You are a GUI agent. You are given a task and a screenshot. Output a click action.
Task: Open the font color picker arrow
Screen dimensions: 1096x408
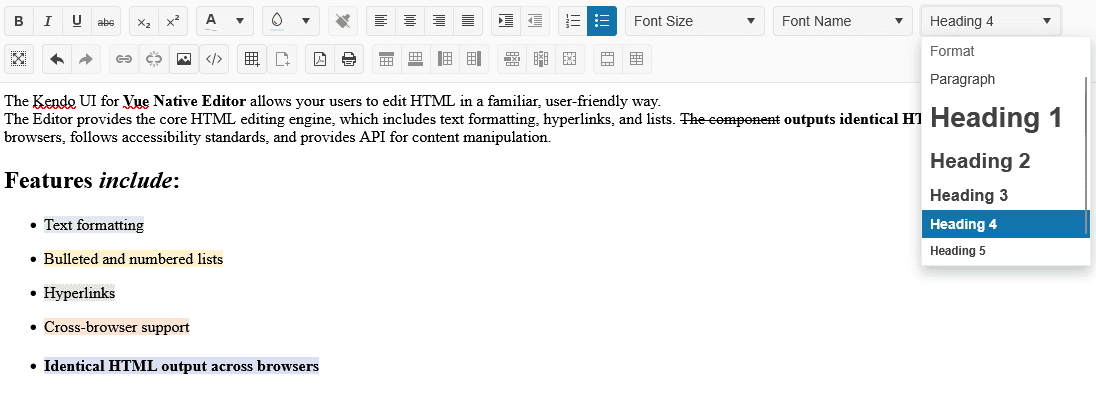pos(240,21)
